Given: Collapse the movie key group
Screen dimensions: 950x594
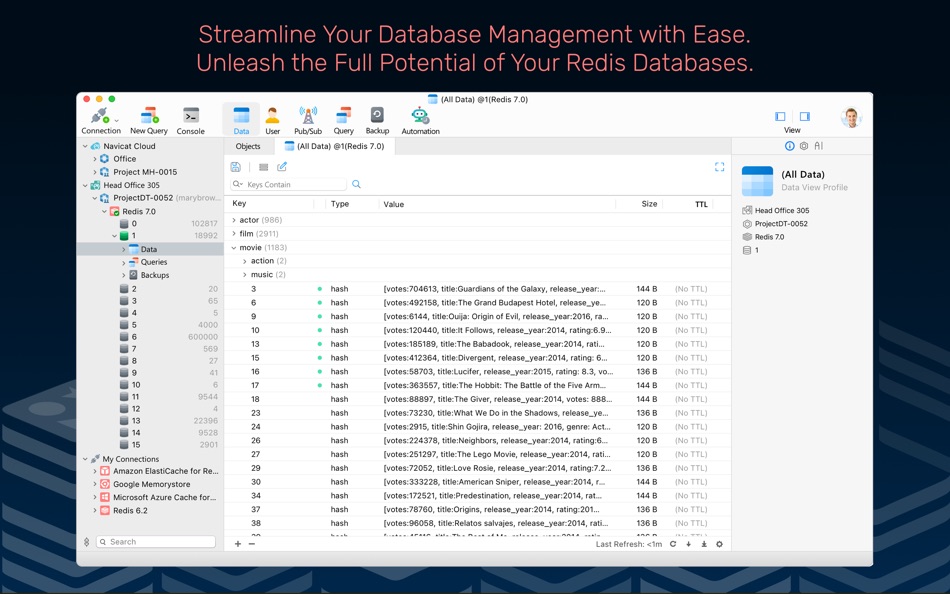Looking at the screenshot, I should [x=234, y=247].
